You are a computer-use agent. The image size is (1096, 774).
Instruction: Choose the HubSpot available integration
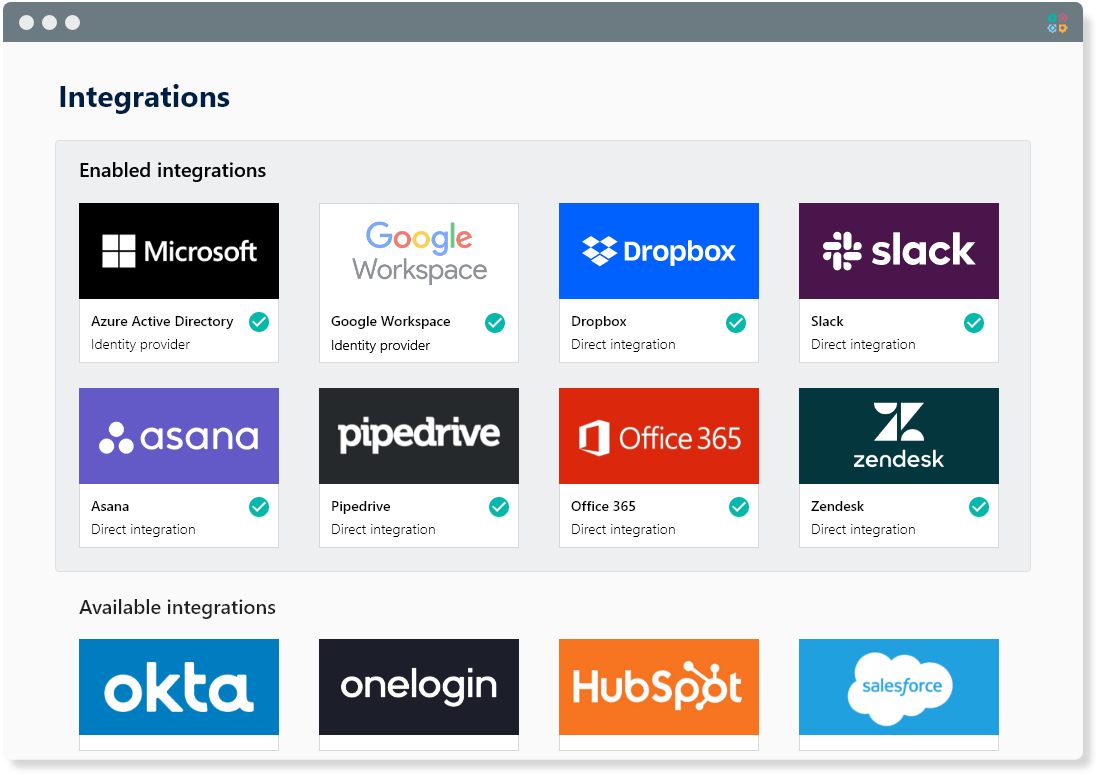tap(658, 687)
